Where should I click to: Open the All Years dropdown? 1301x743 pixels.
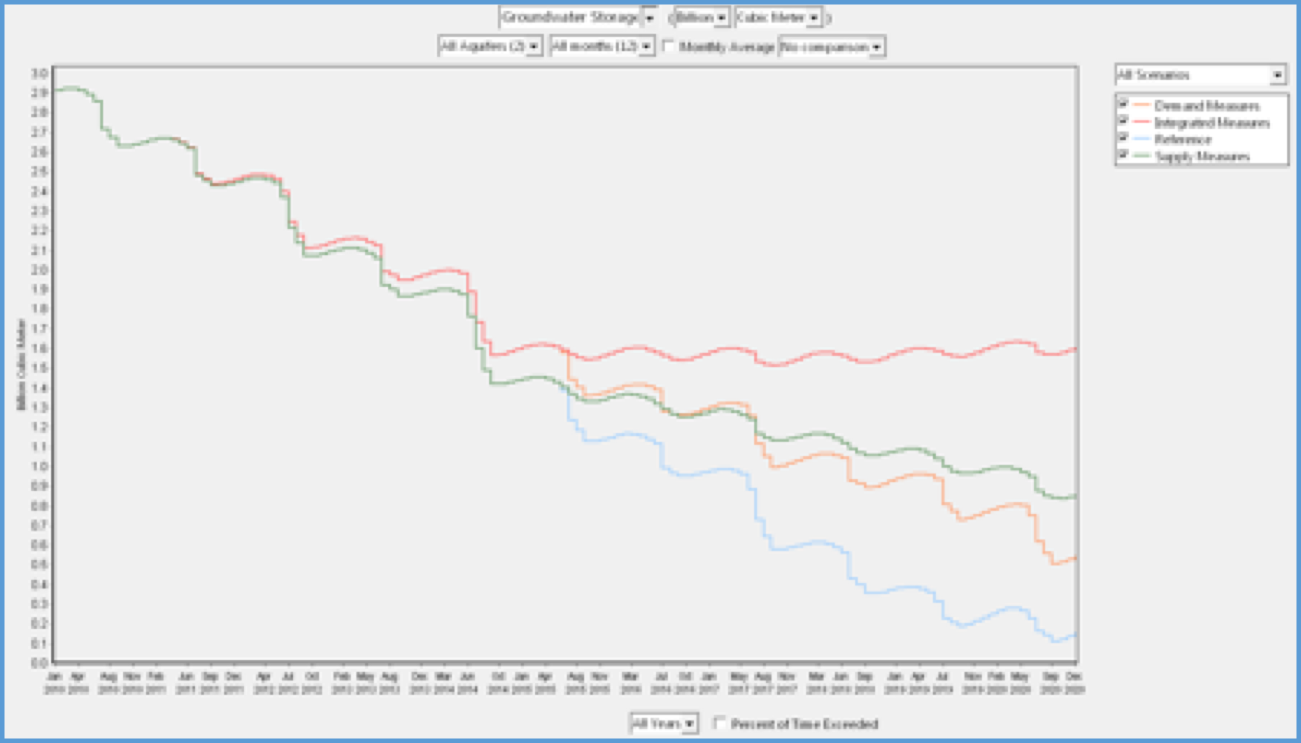[689, 724]
